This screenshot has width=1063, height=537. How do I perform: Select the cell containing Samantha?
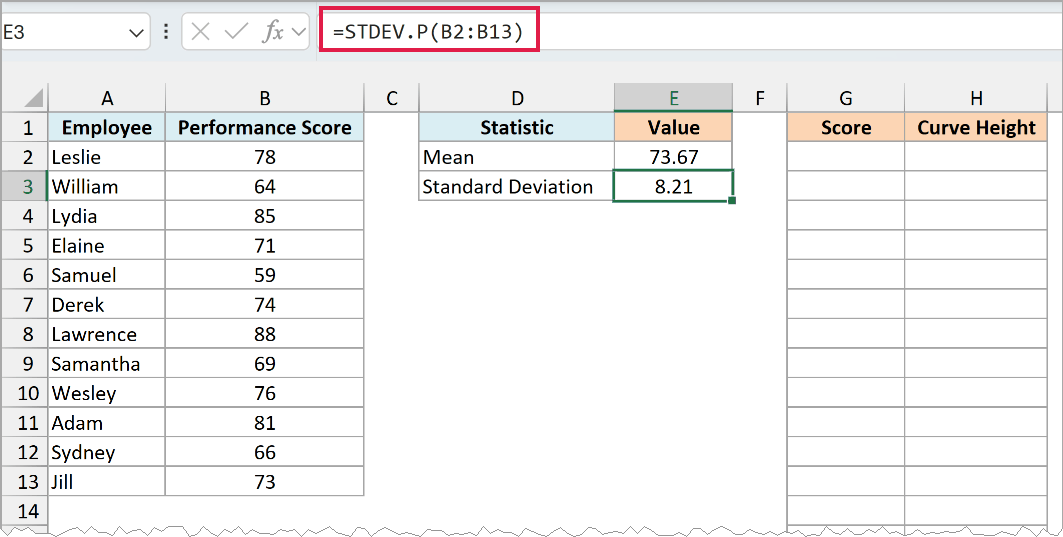tap(106, 363)
